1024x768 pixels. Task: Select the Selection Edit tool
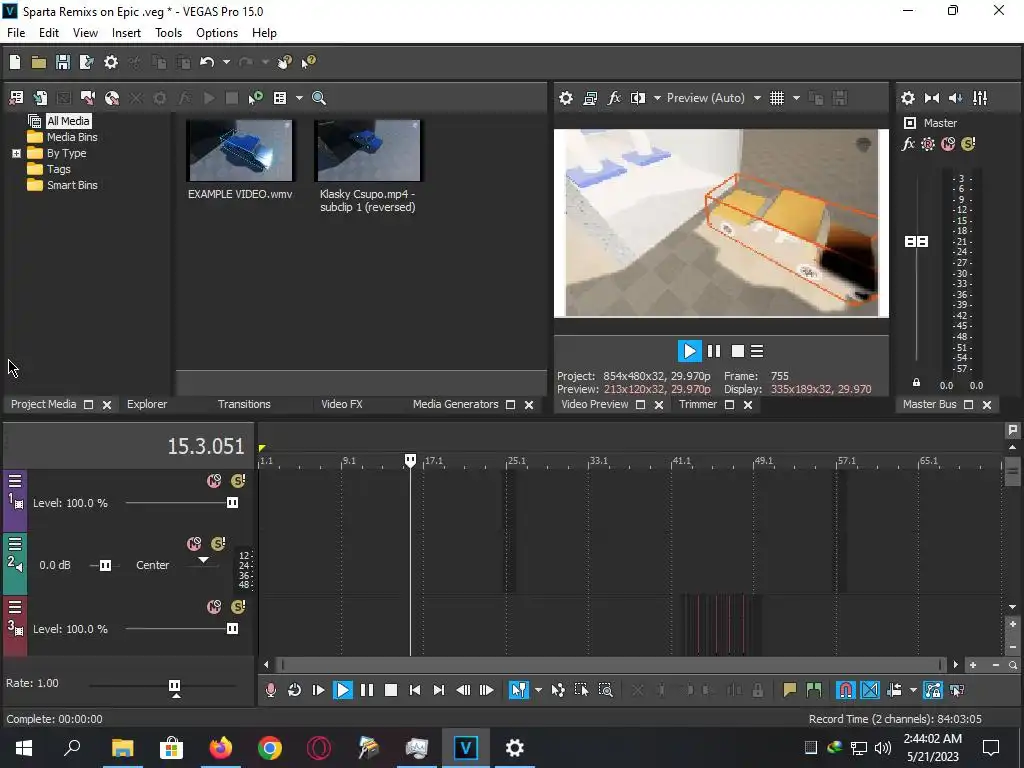(x=581, y=690)
